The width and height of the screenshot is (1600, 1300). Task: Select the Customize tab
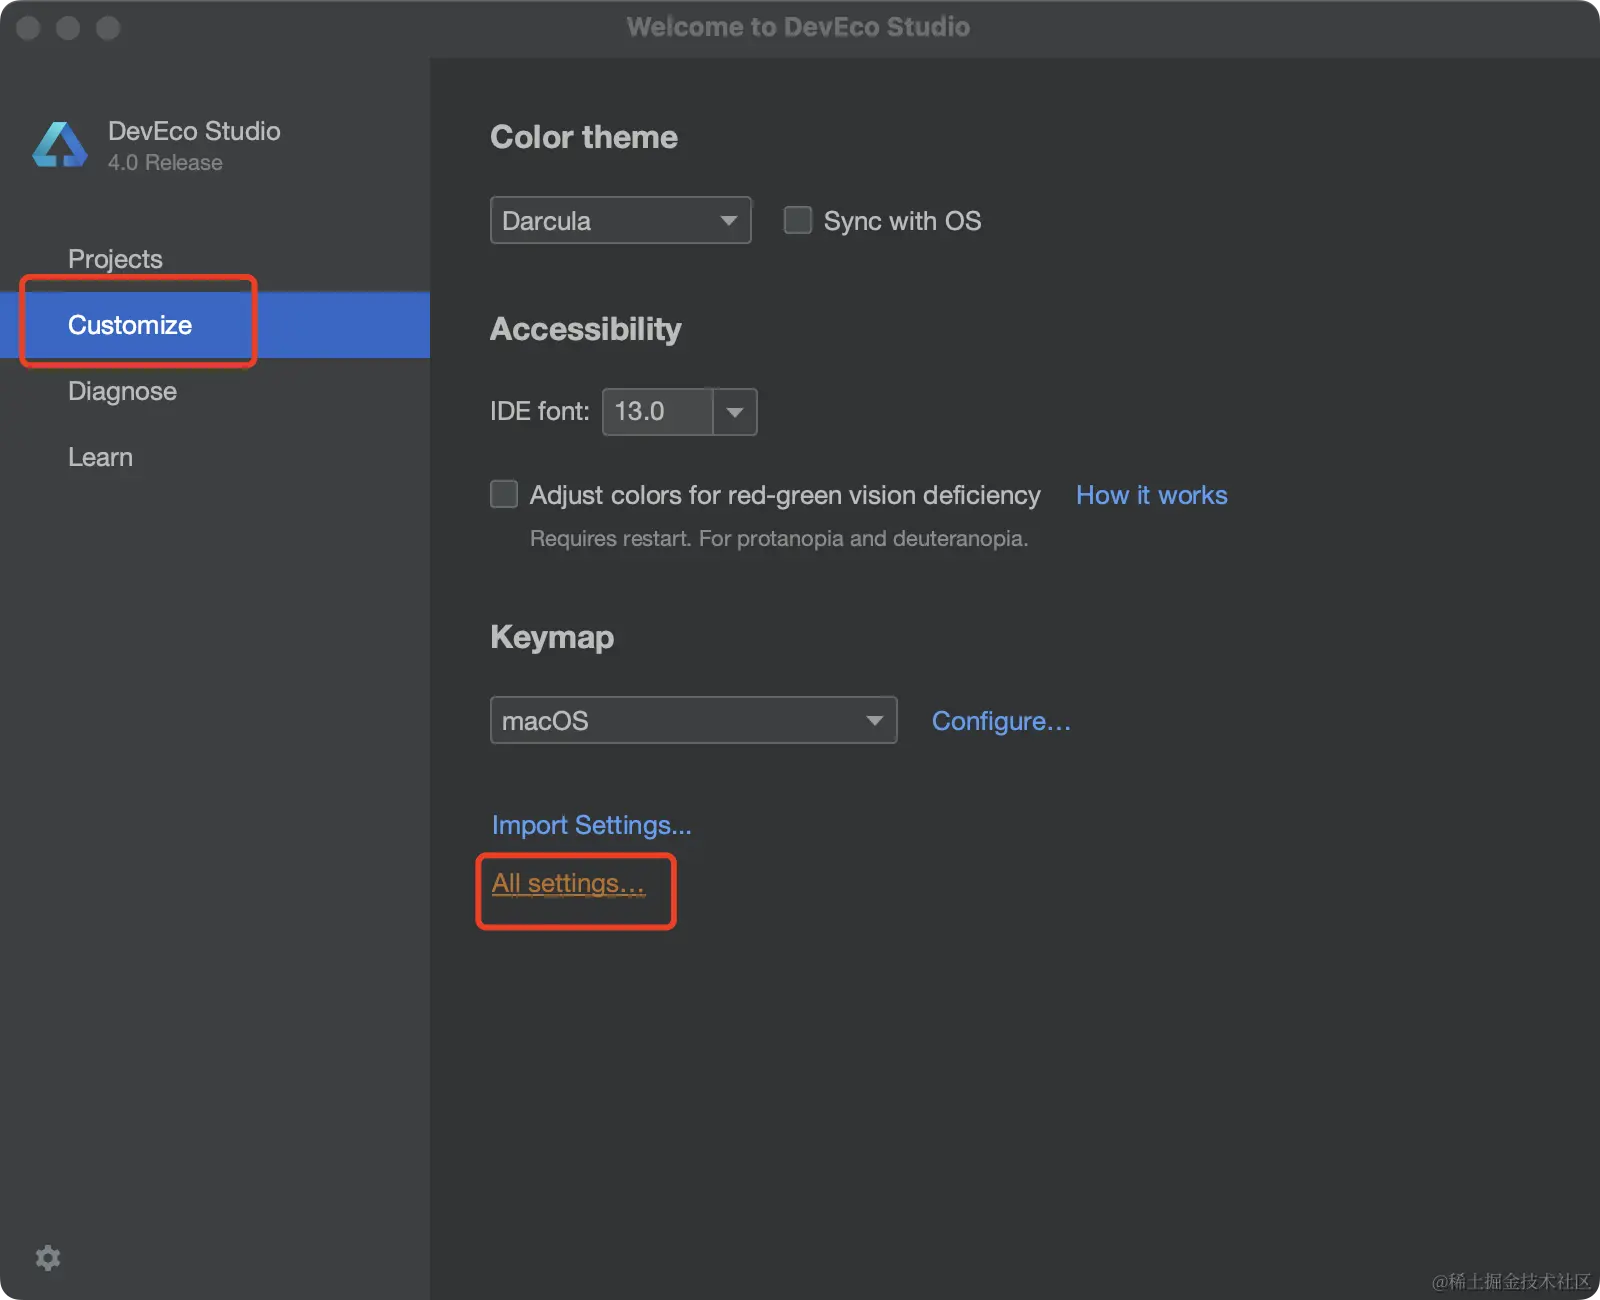point(130,325)
